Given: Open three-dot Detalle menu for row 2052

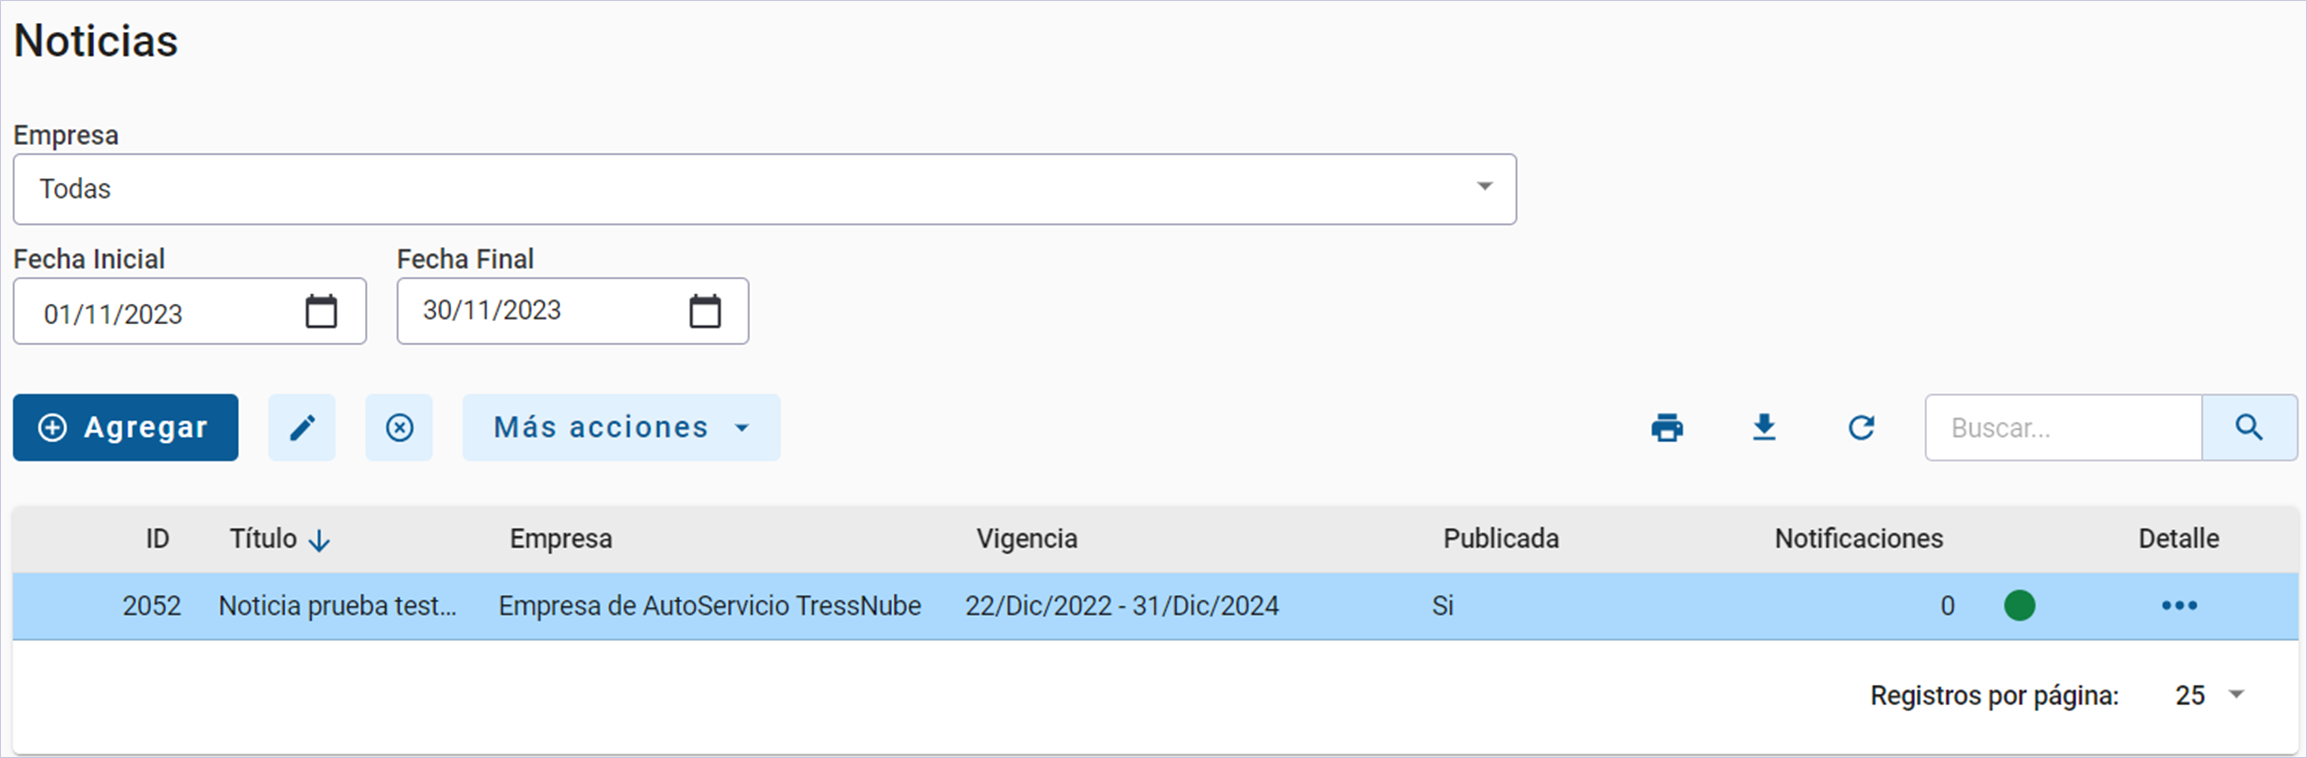Looking at the screenshot, I should (x=2179, y=606).
